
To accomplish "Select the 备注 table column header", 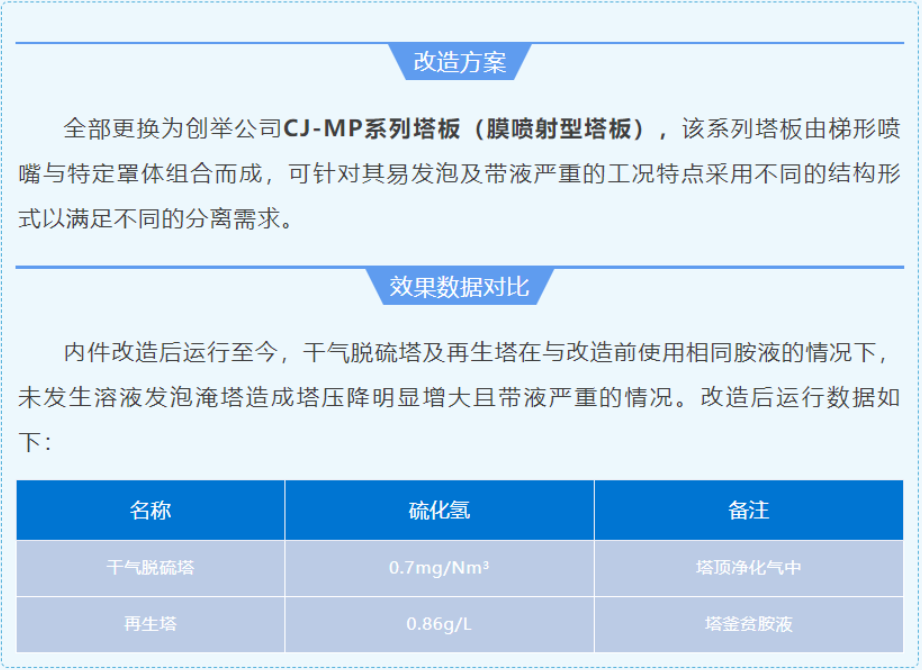I will coord(748,510).
